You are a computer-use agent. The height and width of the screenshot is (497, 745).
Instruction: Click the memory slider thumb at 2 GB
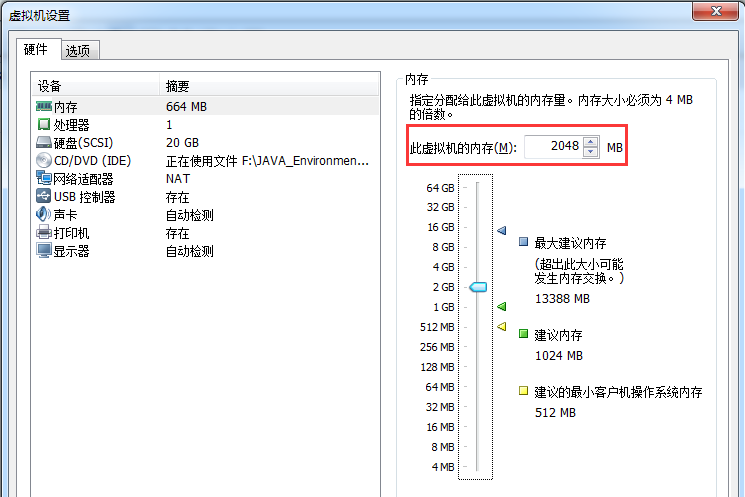[478, 287]
